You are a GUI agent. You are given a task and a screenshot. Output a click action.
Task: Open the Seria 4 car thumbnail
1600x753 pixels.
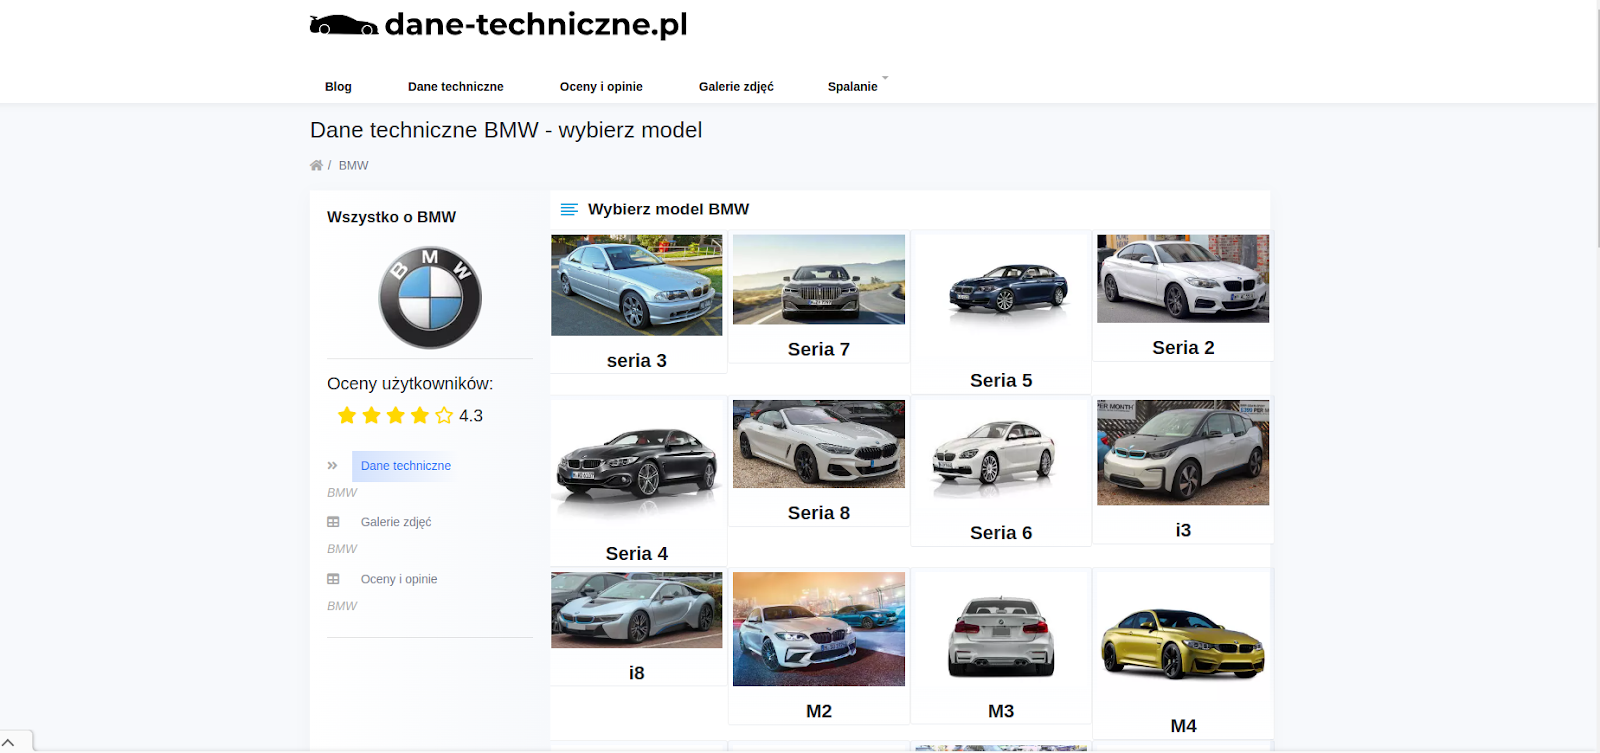click(636, 465)
